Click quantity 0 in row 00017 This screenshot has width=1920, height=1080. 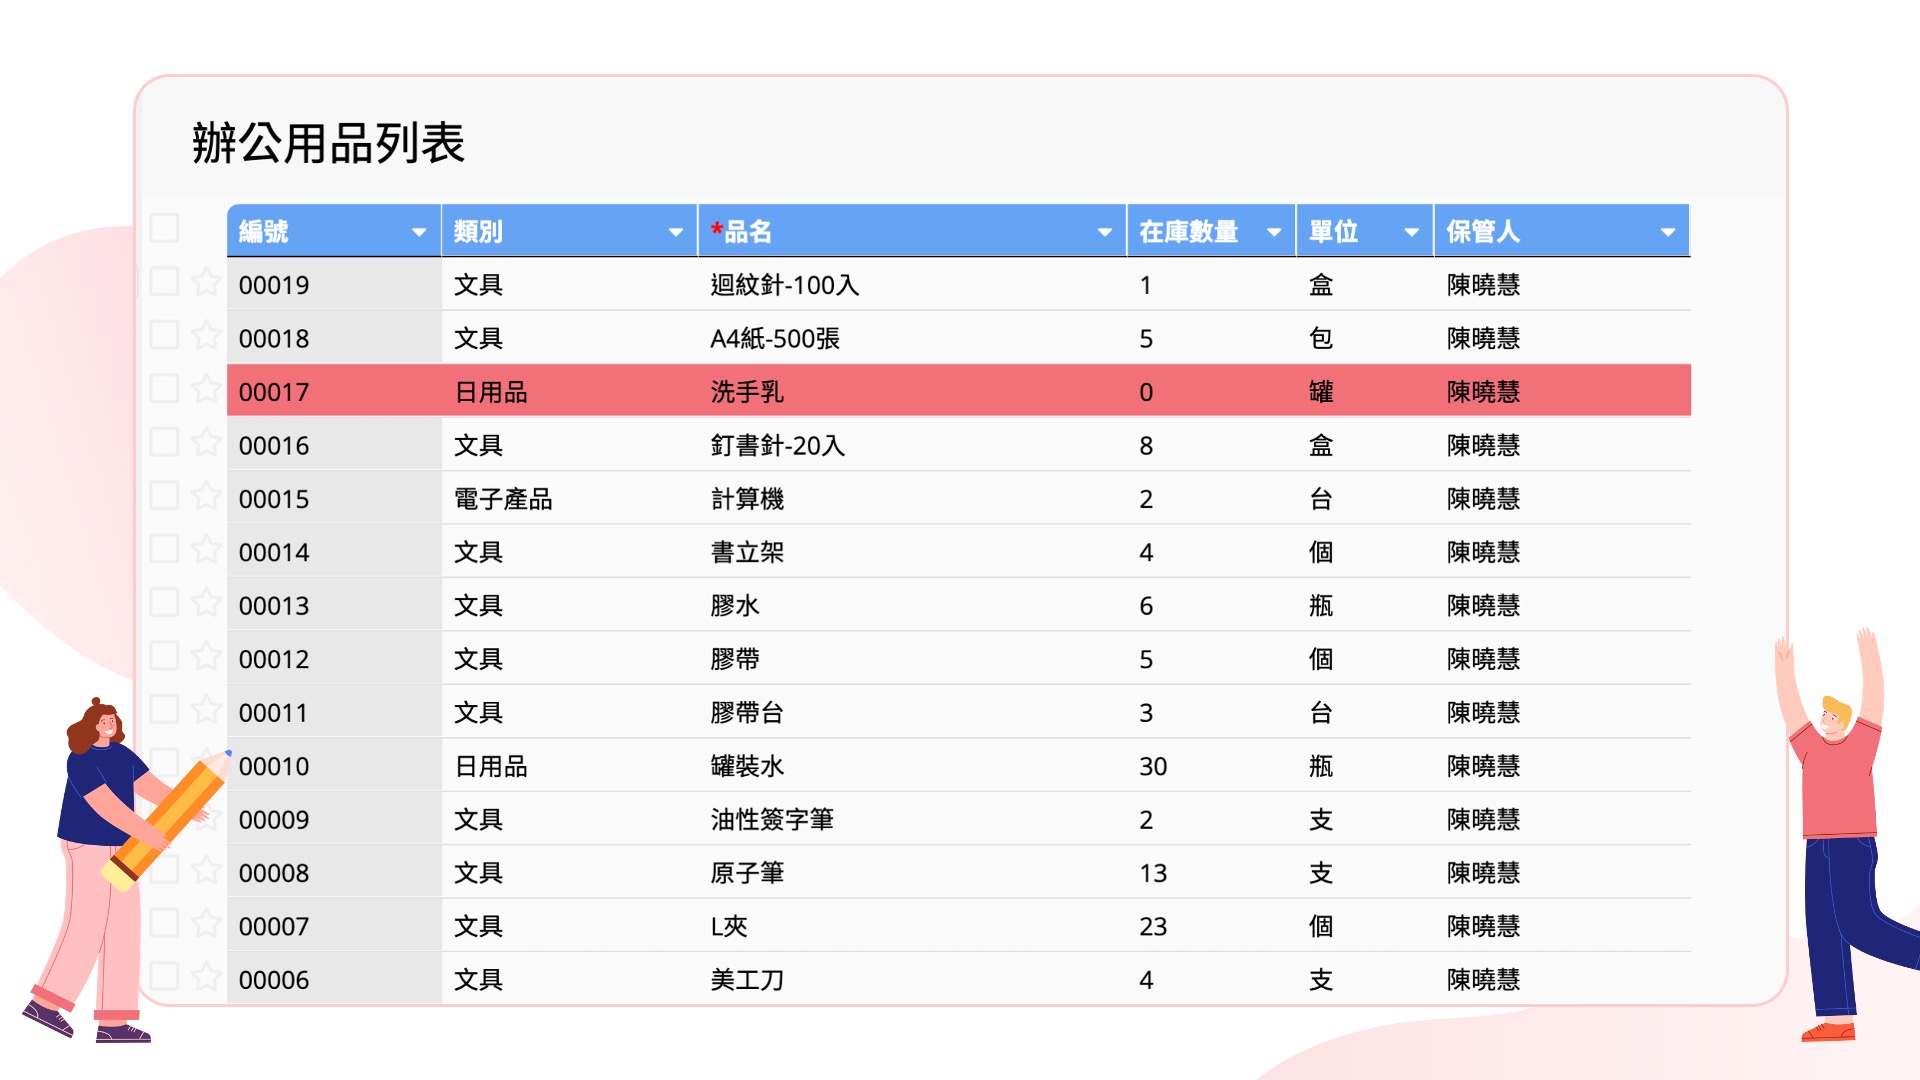[x=1146, y=392]
